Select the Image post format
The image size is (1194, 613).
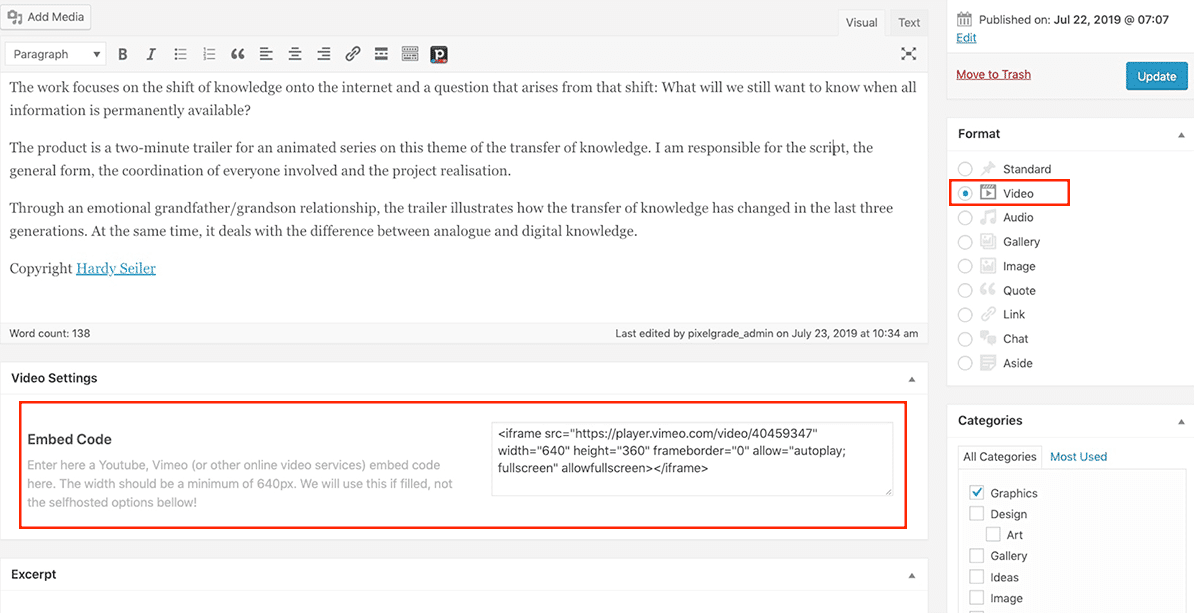(965, 267)
